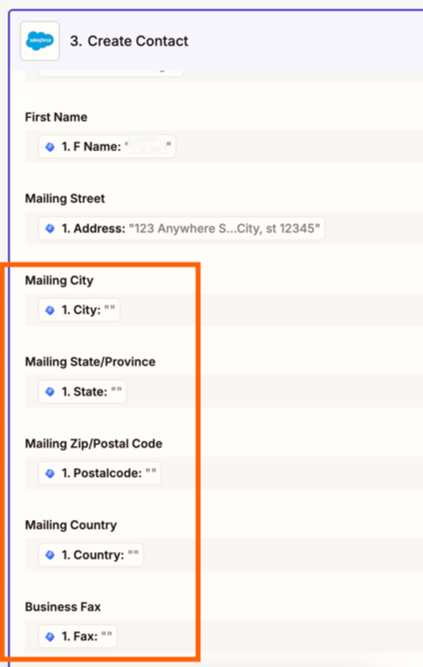This screenshot has height=667, width=423.
Task: Click the icon in the Country pill
Action: click(50, 555)
